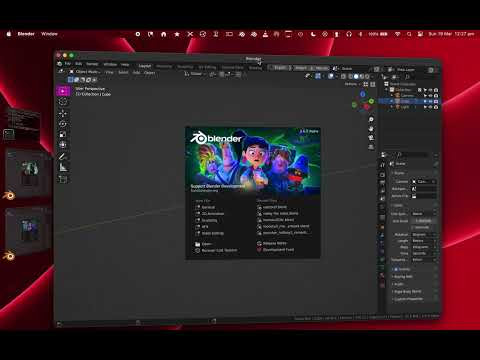Select the Cursor tool in viewport toolbar
The width and height of the screenshot is (480, 360).
[63, 102]
